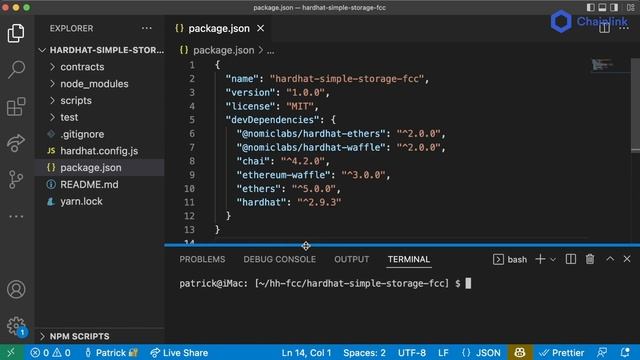Expand the test folder
This screenshot has width=640, height=360.
click(x=100, y=117)
